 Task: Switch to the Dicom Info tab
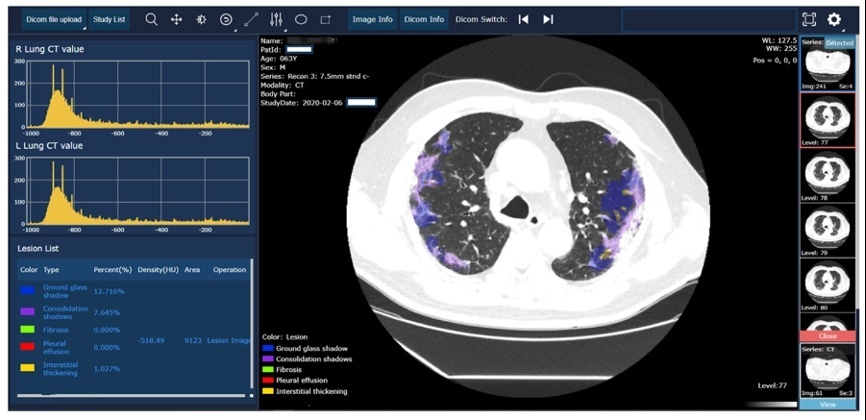click(423, 19)
